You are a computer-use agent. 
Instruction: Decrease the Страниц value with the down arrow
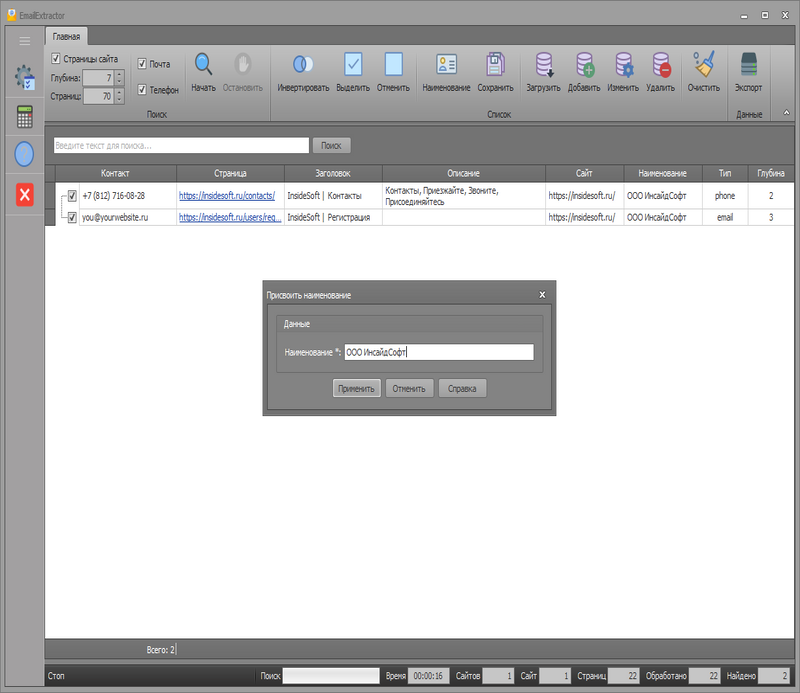119,99
